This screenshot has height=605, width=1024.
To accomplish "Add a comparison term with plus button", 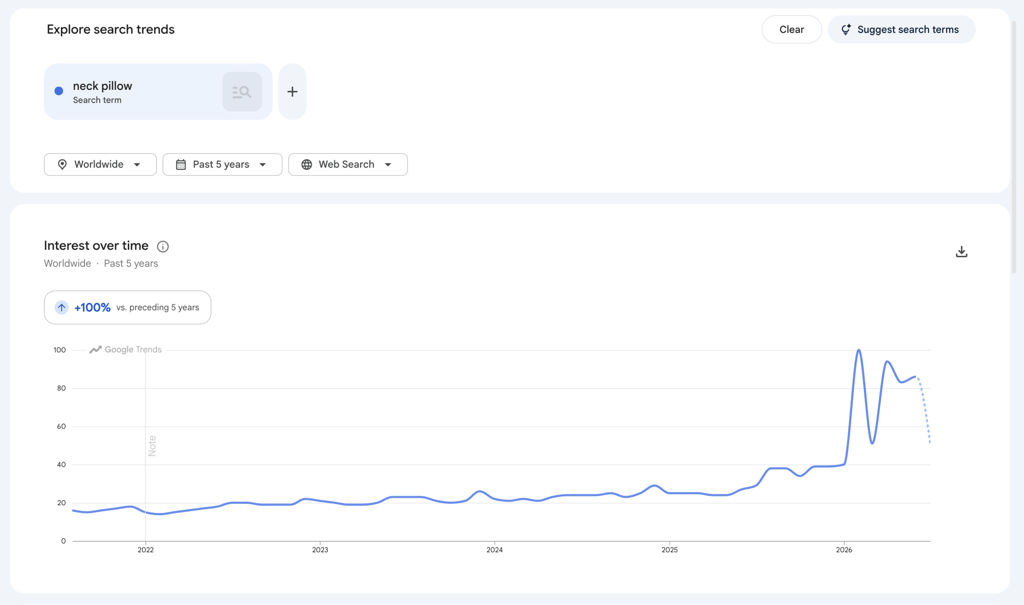I will coord(293,91).
